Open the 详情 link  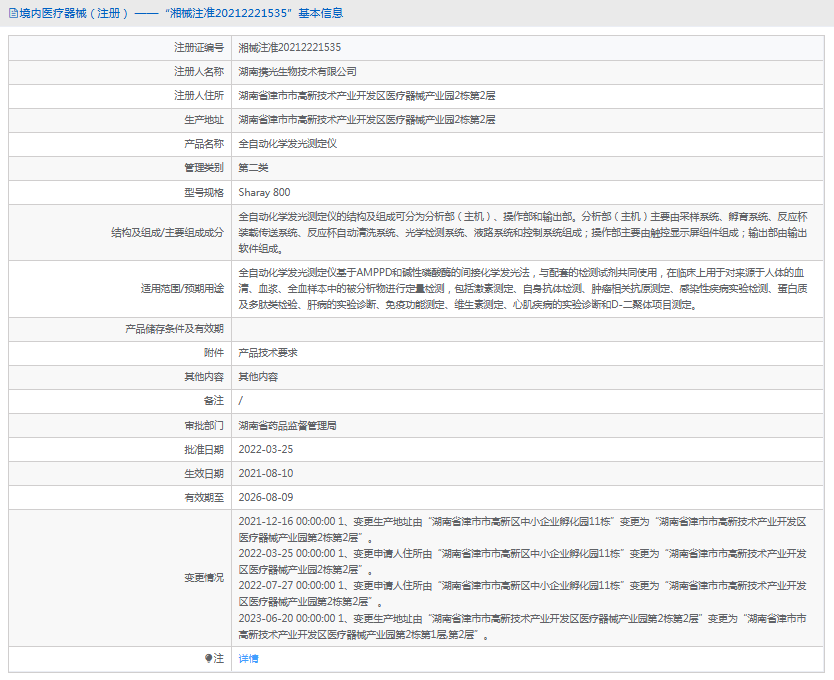pyautogui.click(x=248, y=659)
